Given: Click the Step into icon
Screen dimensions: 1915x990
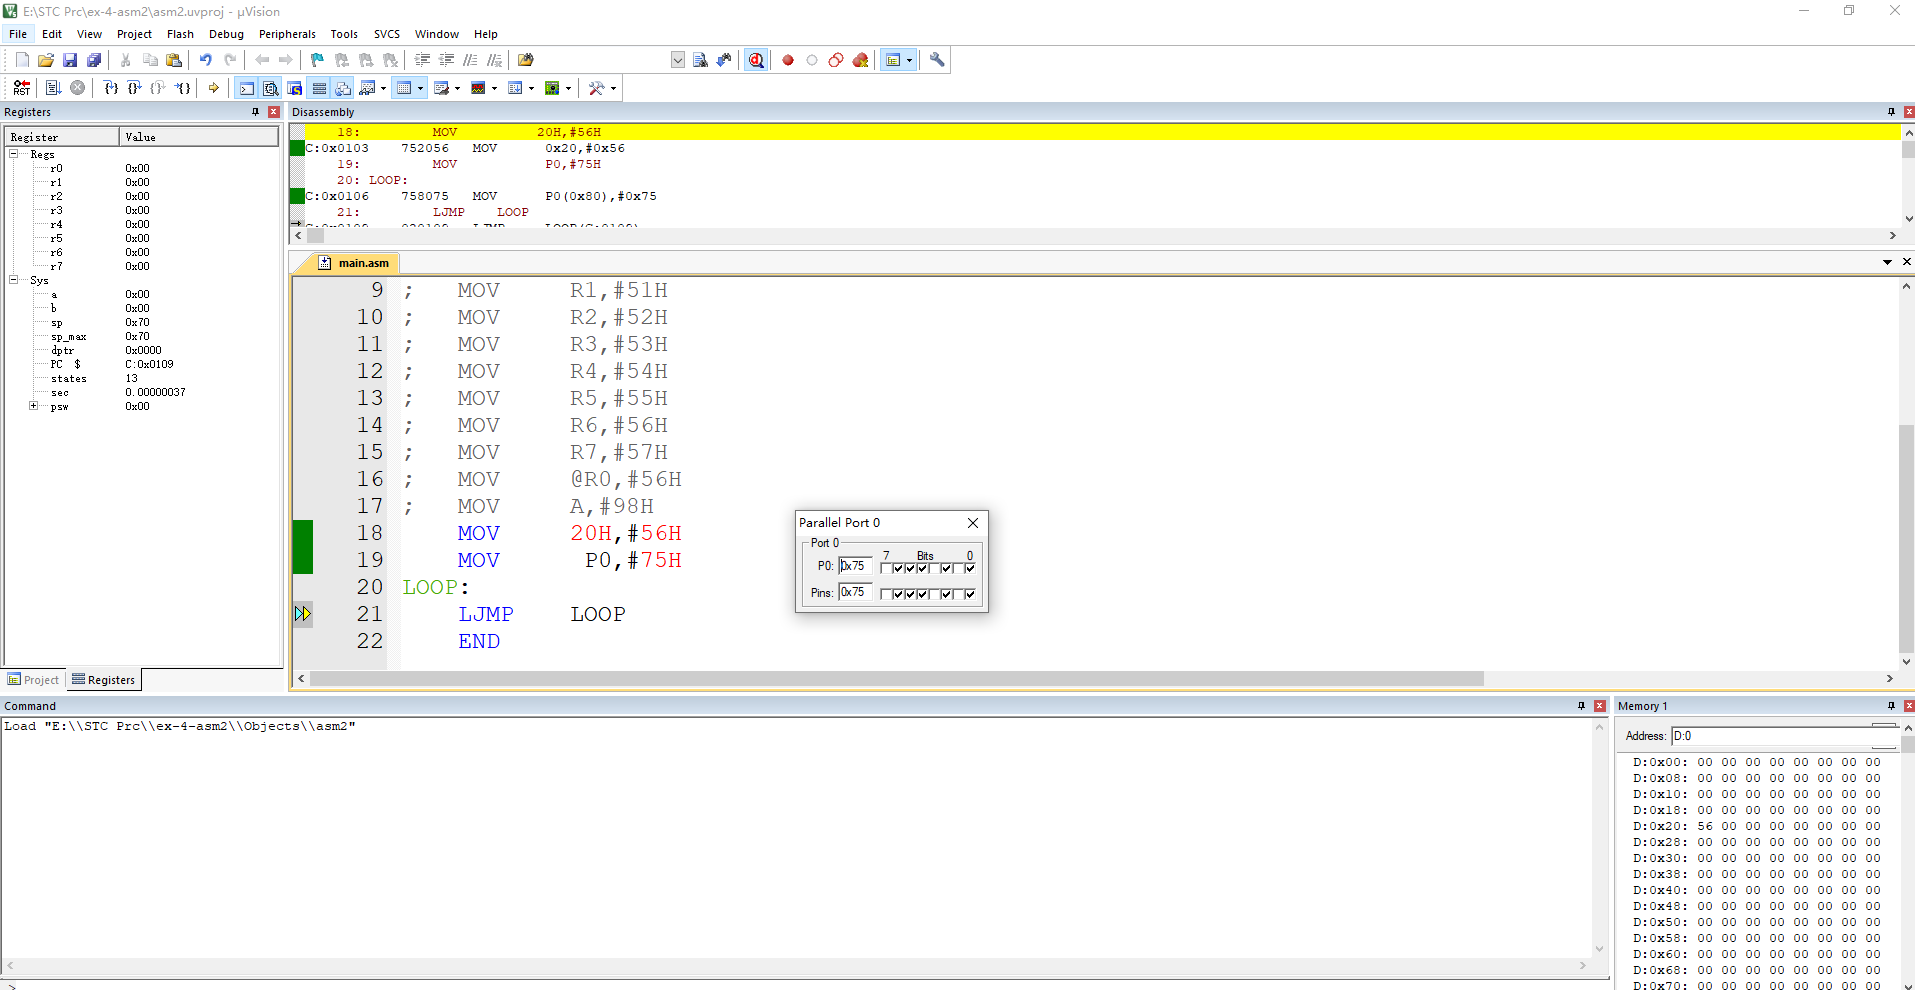Looking at the screenshot, I should click(111, 88).
